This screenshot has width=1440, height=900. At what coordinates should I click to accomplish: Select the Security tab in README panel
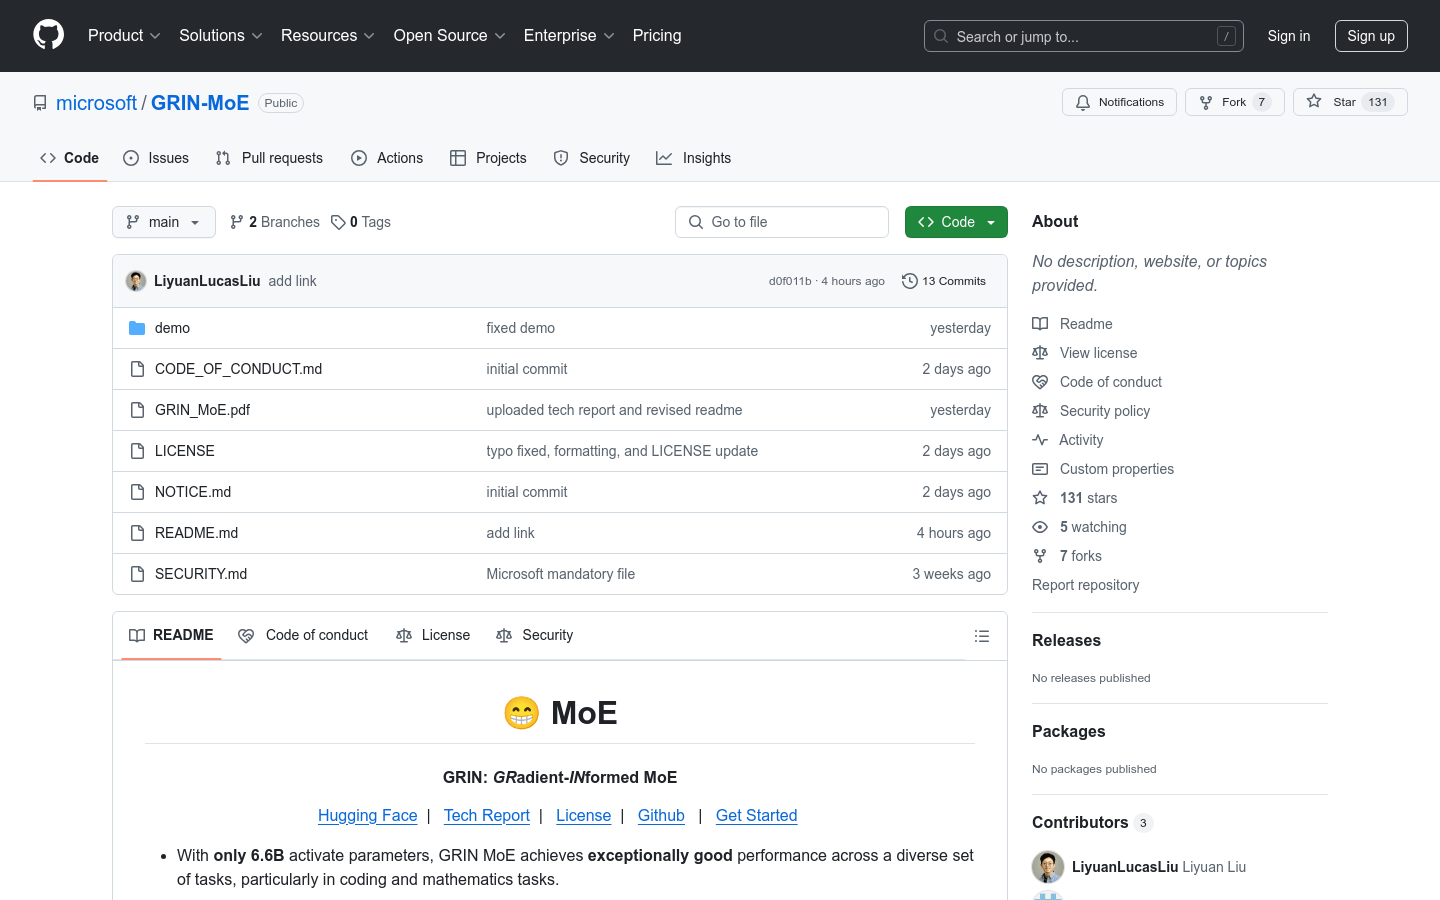(x=535, y=636)
